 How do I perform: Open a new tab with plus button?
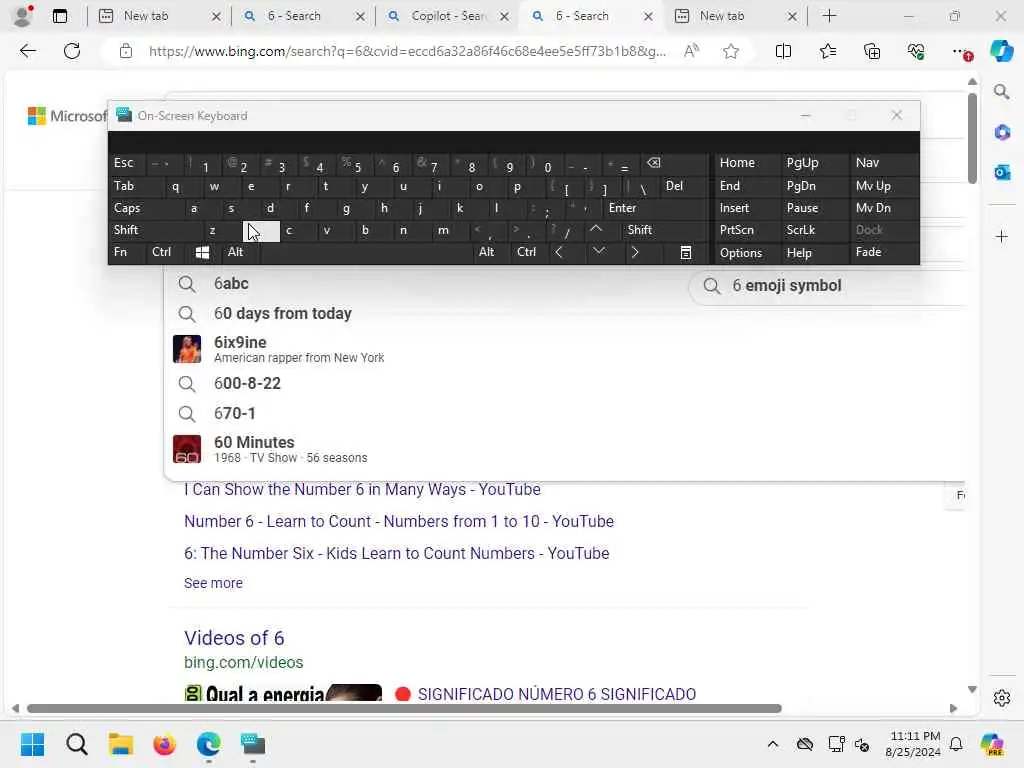tap(829, 16)
